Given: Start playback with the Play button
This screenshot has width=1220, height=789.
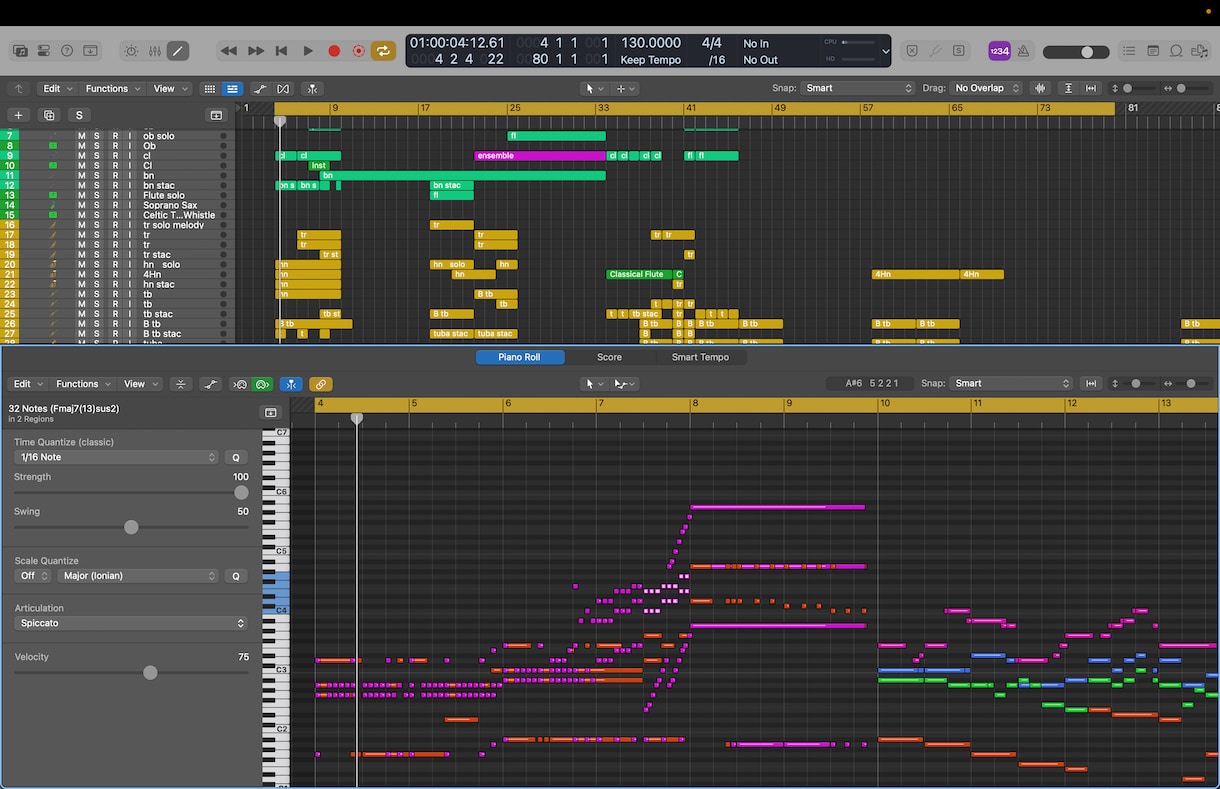Looking at the screenshot, I should [x=307, y=51].
